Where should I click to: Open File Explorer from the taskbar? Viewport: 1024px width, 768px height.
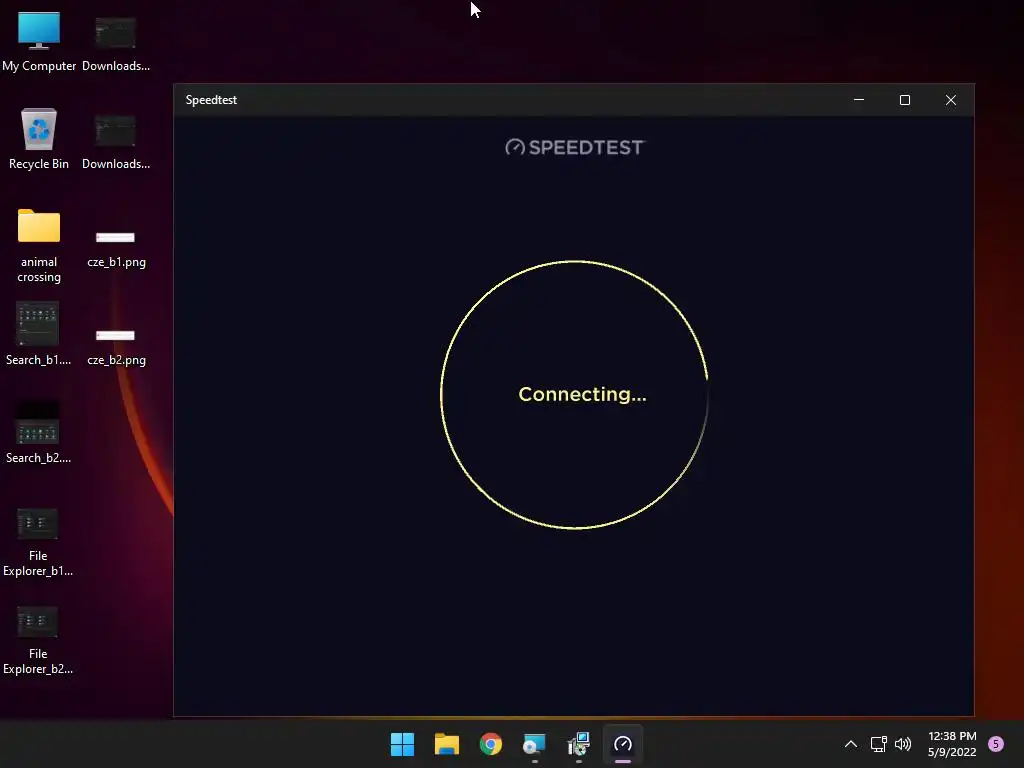pyautogui.click(x=447, y=744)
